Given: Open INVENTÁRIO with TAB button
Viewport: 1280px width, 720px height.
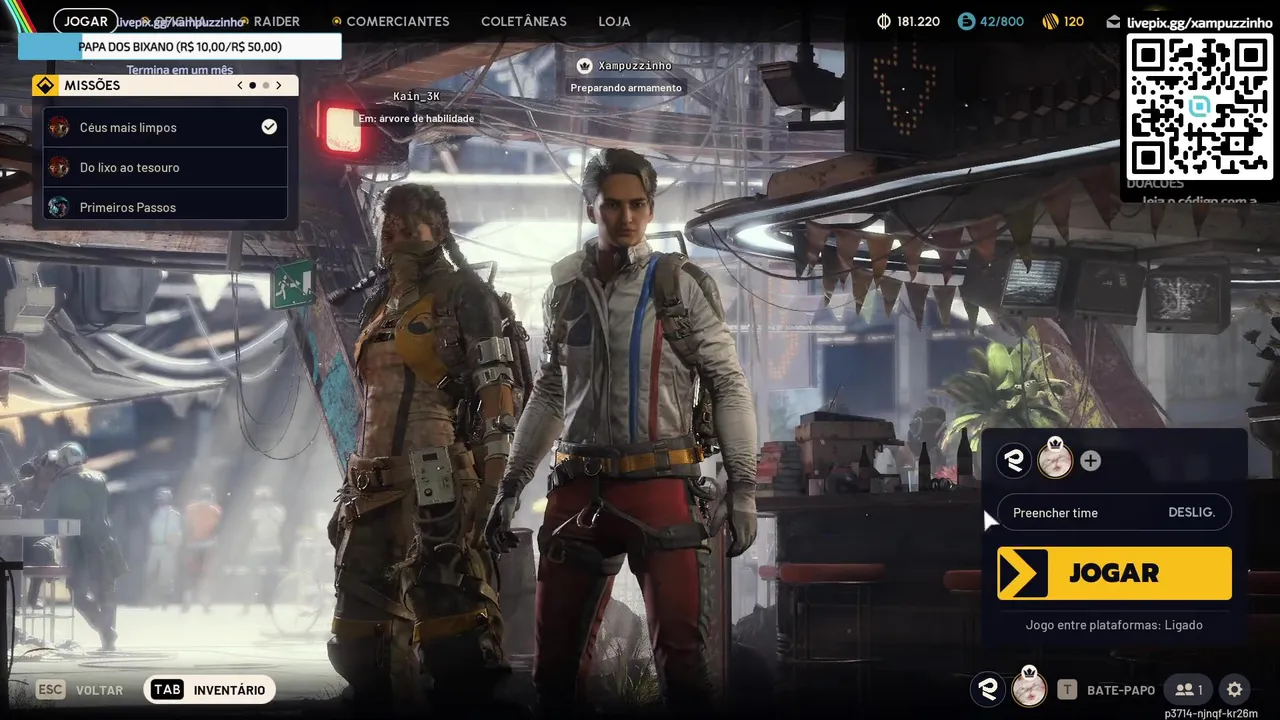Looking at the screenshot, I should (209, 690).
